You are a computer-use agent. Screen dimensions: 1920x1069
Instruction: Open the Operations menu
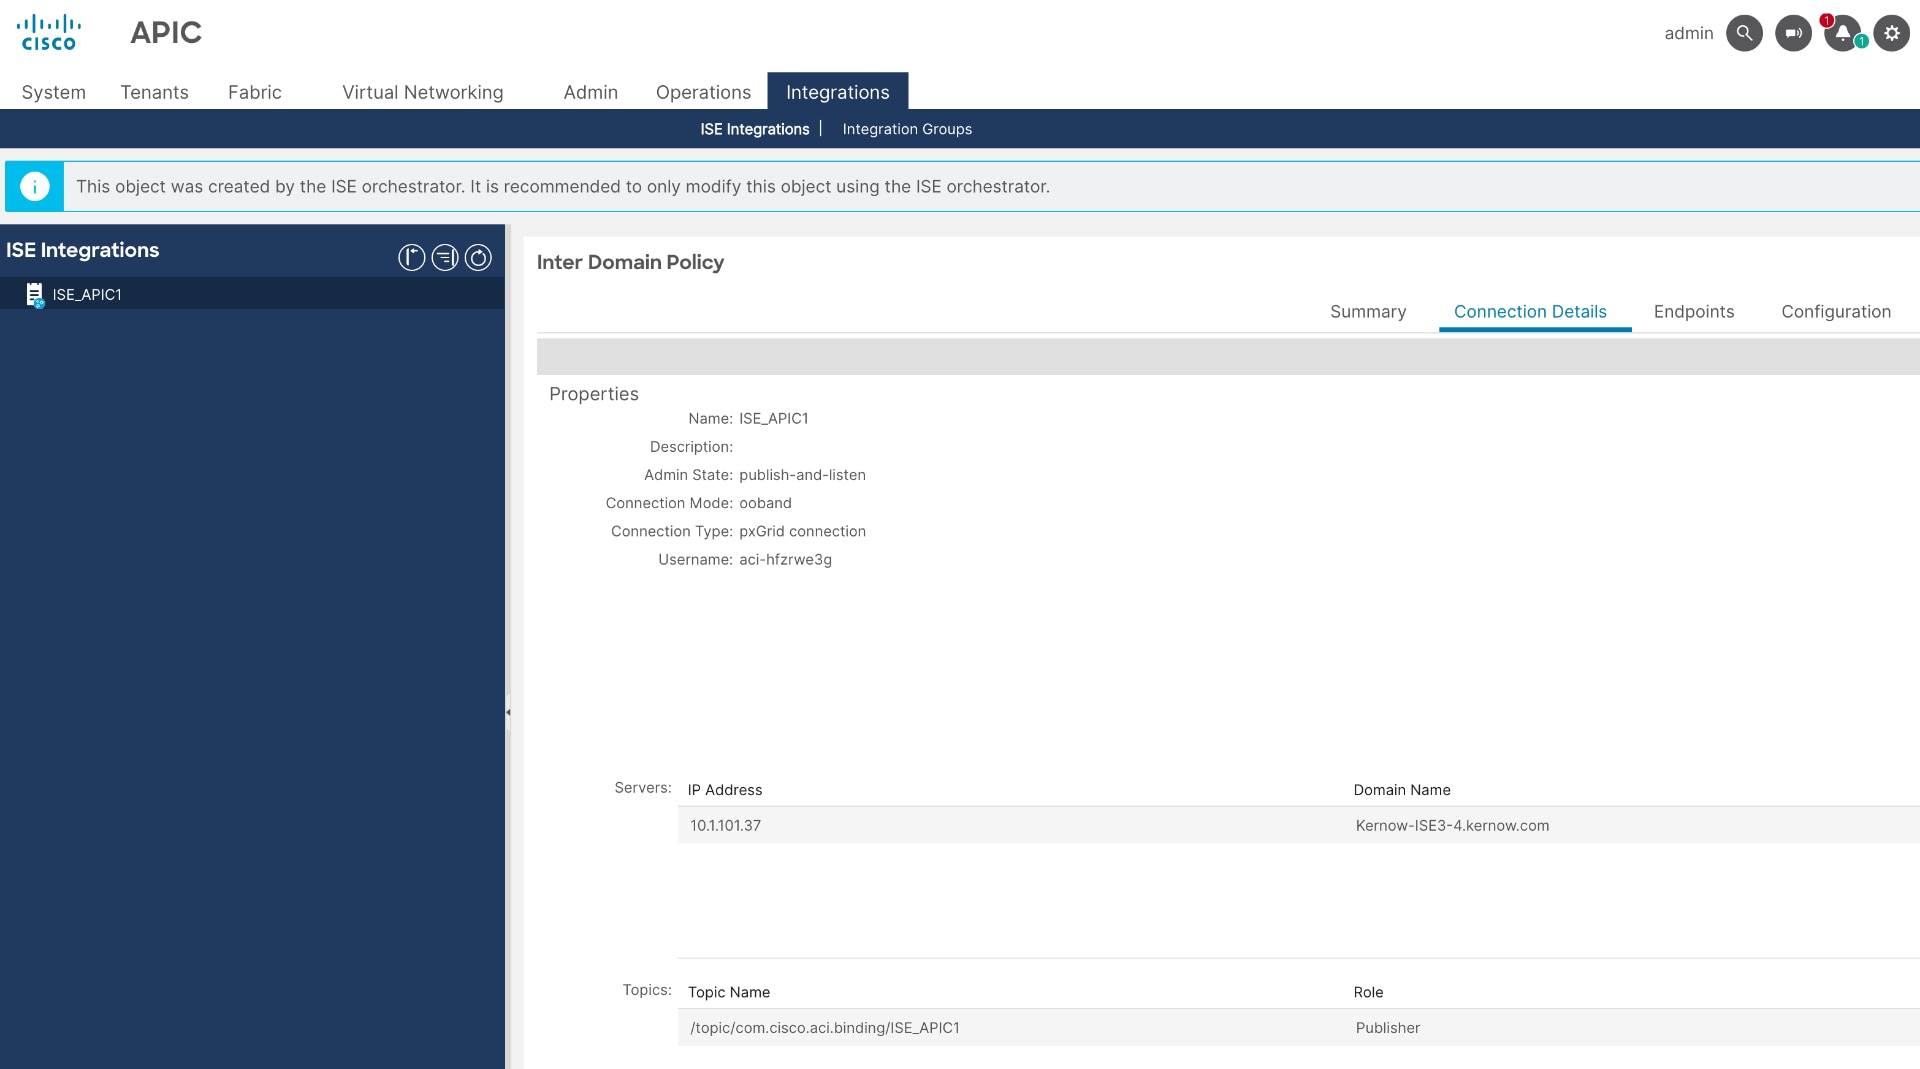pyautogui.click(x=703, y=92)
